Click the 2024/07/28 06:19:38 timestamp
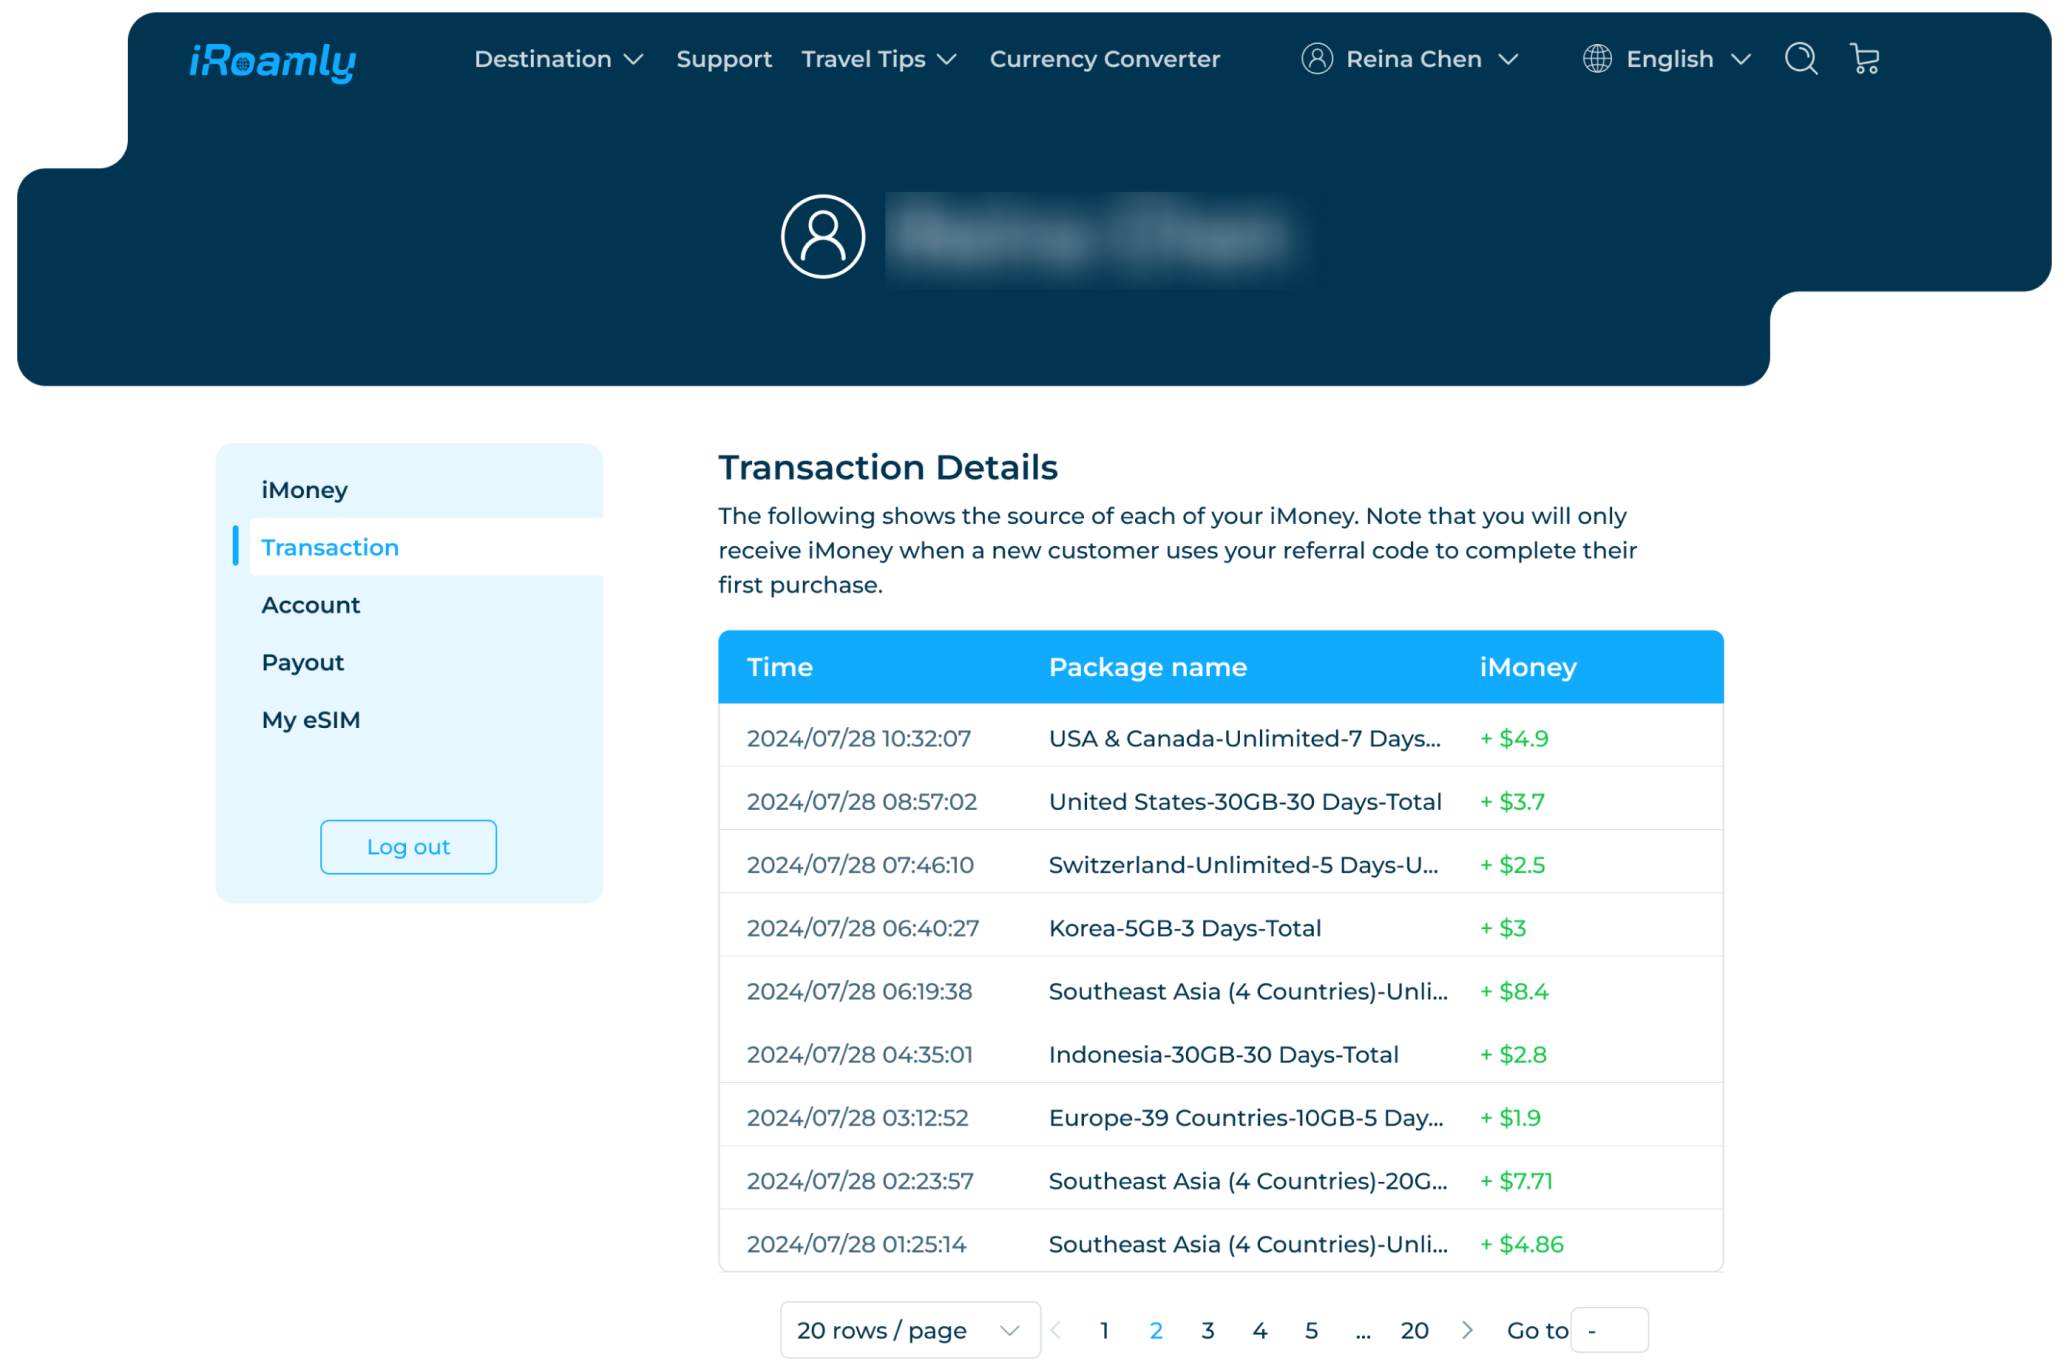The image size is (2069, 1368). (x=859, y=991)
